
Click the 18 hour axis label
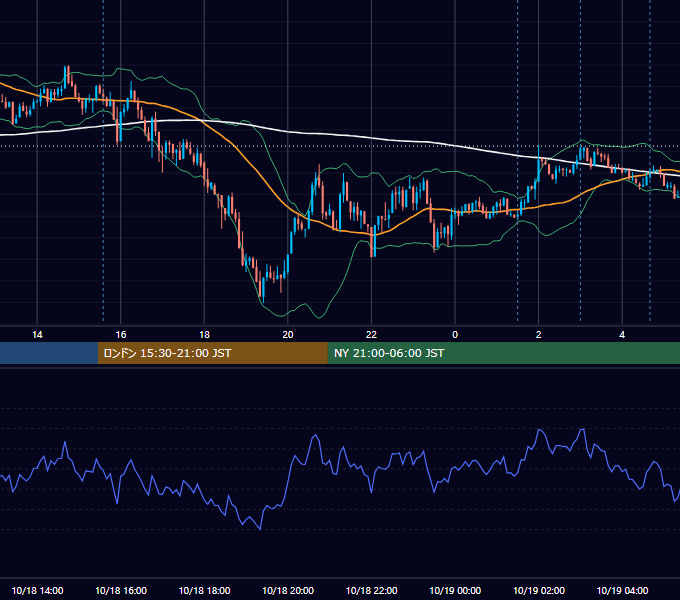204,335
